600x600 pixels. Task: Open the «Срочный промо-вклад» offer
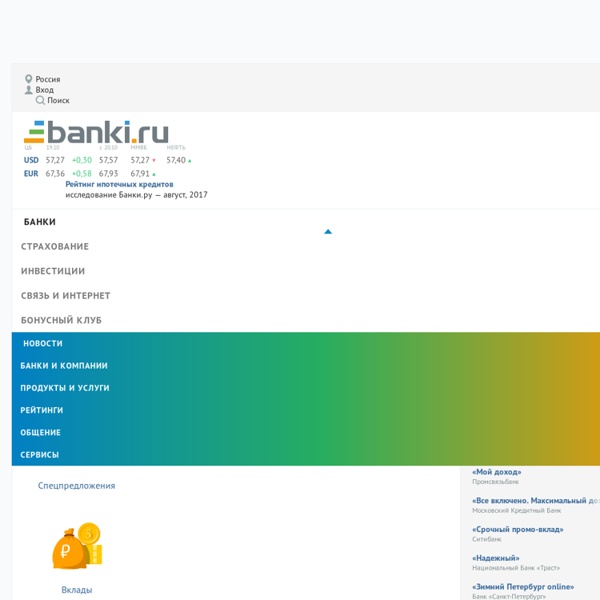click(518, 530)
